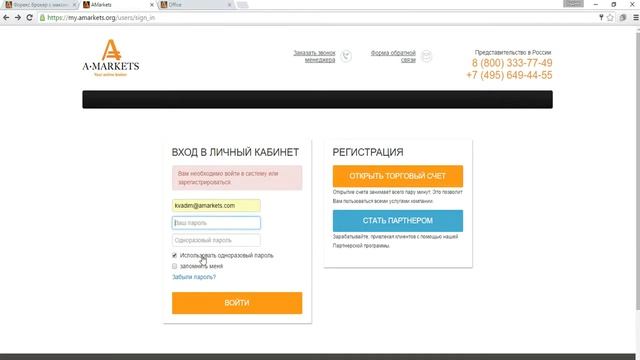Check the remember me checkbox
The image size is (640, 360).
(174, 266)
